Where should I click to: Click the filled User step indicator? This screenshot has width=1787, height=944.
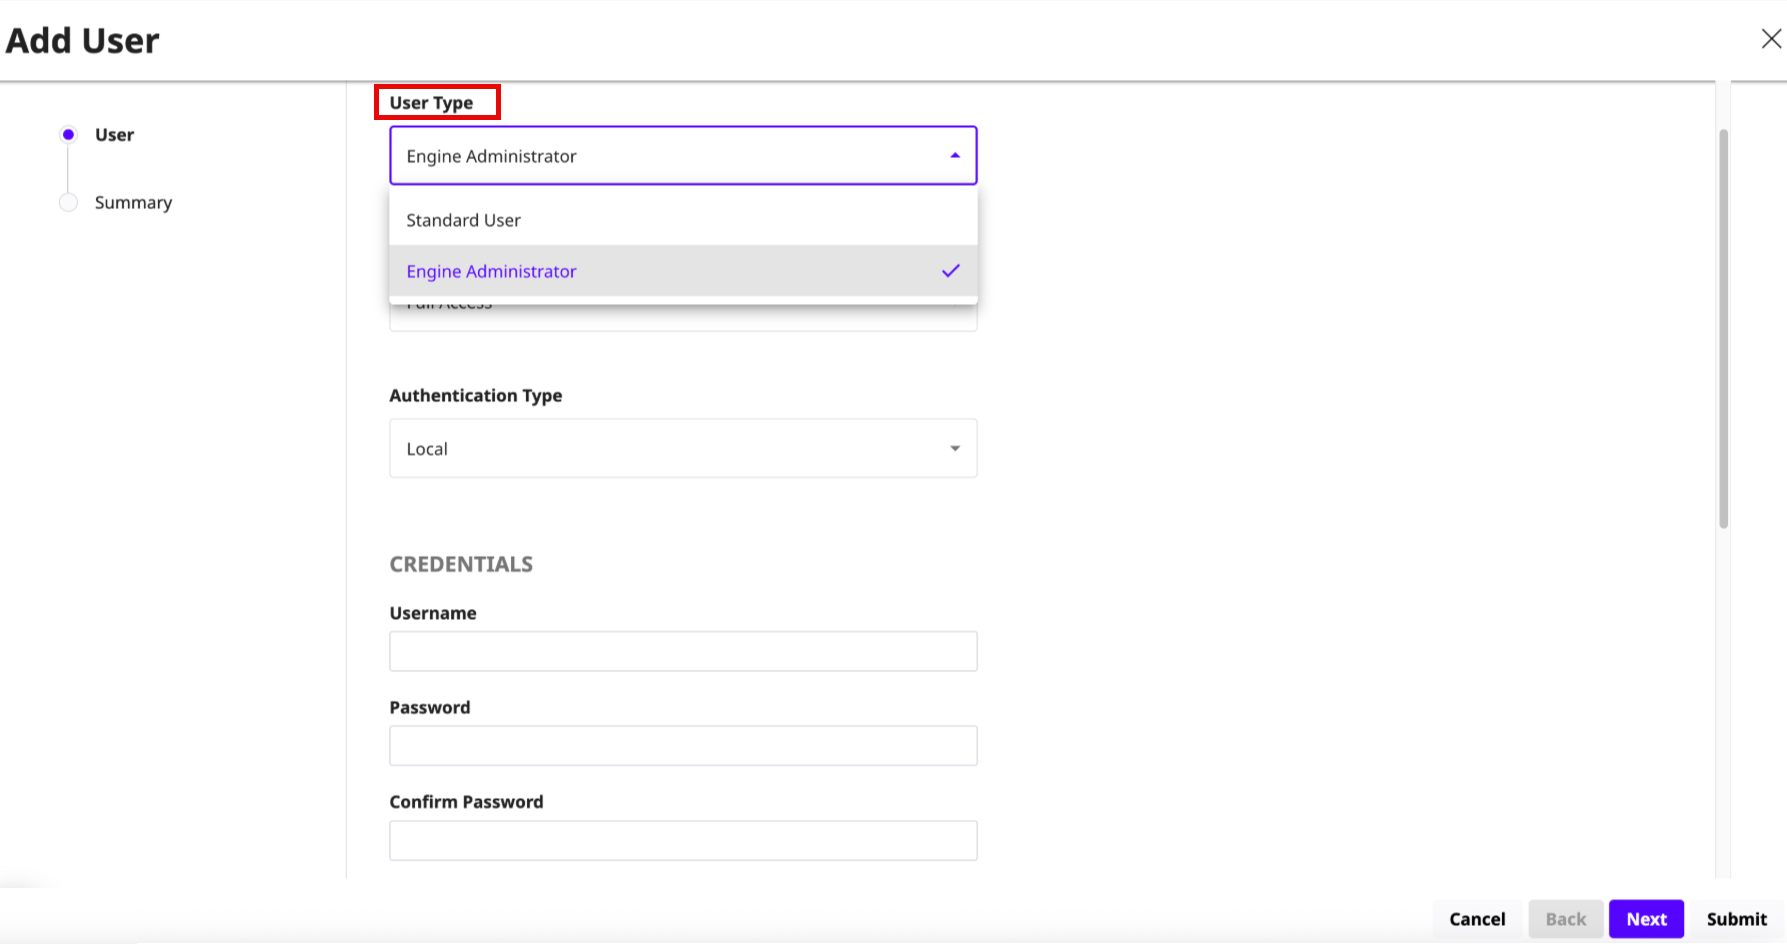point(68,133)
